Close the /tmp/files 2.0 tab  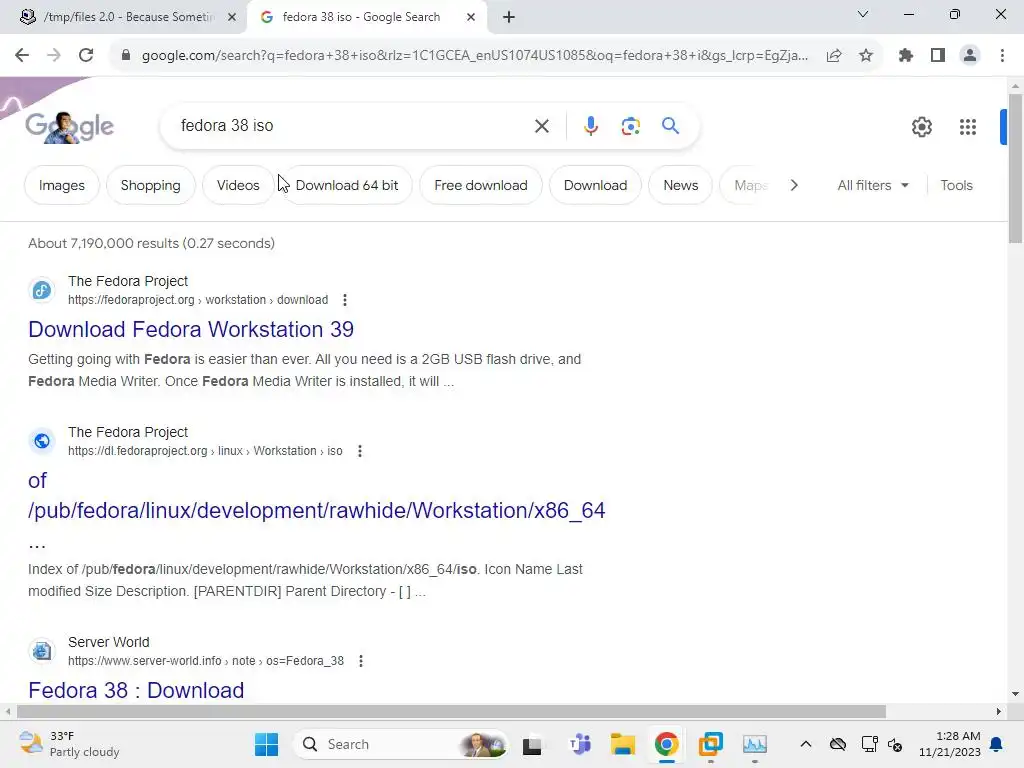[x=232, y=17]
